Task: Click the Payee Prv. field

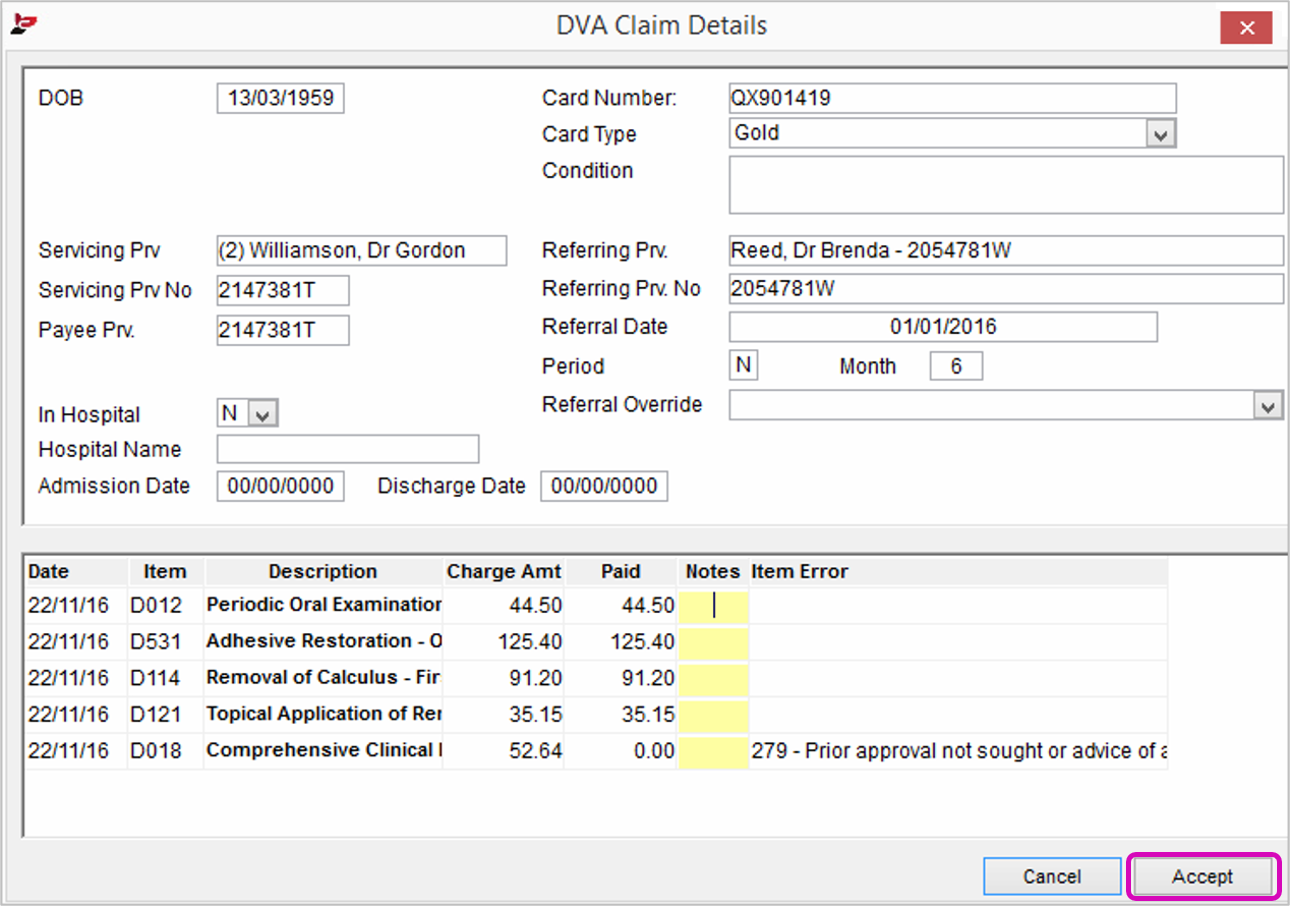Action: (x=283, y=331)
